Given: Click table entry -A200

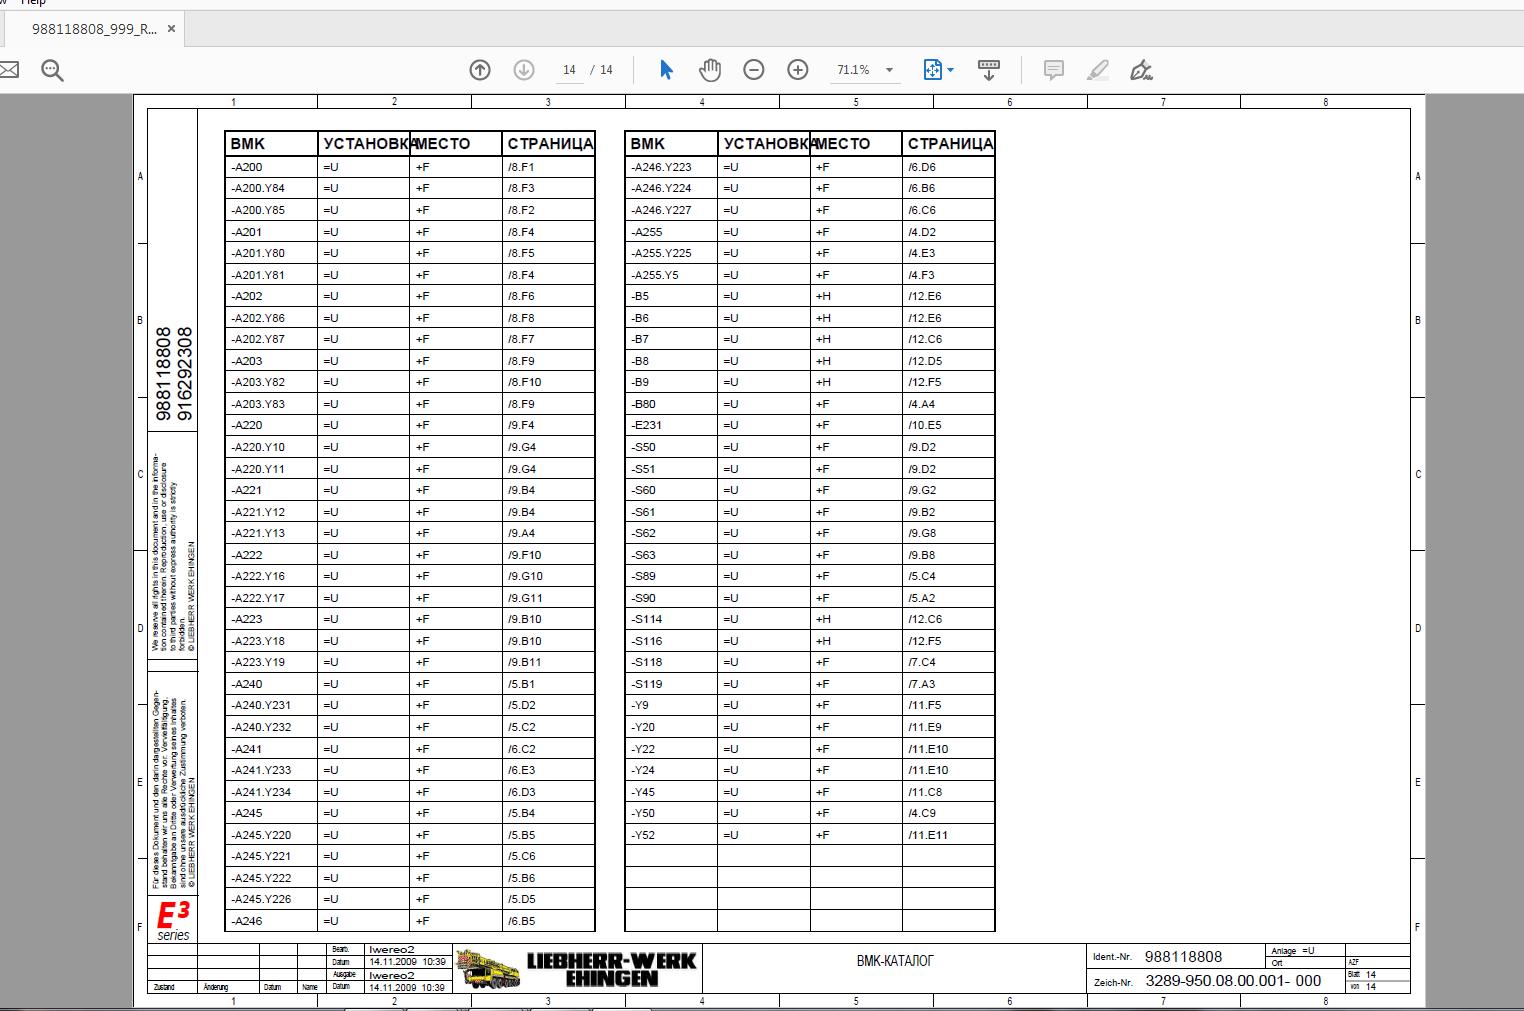Looking at the screenshot, I should point(247,167).
